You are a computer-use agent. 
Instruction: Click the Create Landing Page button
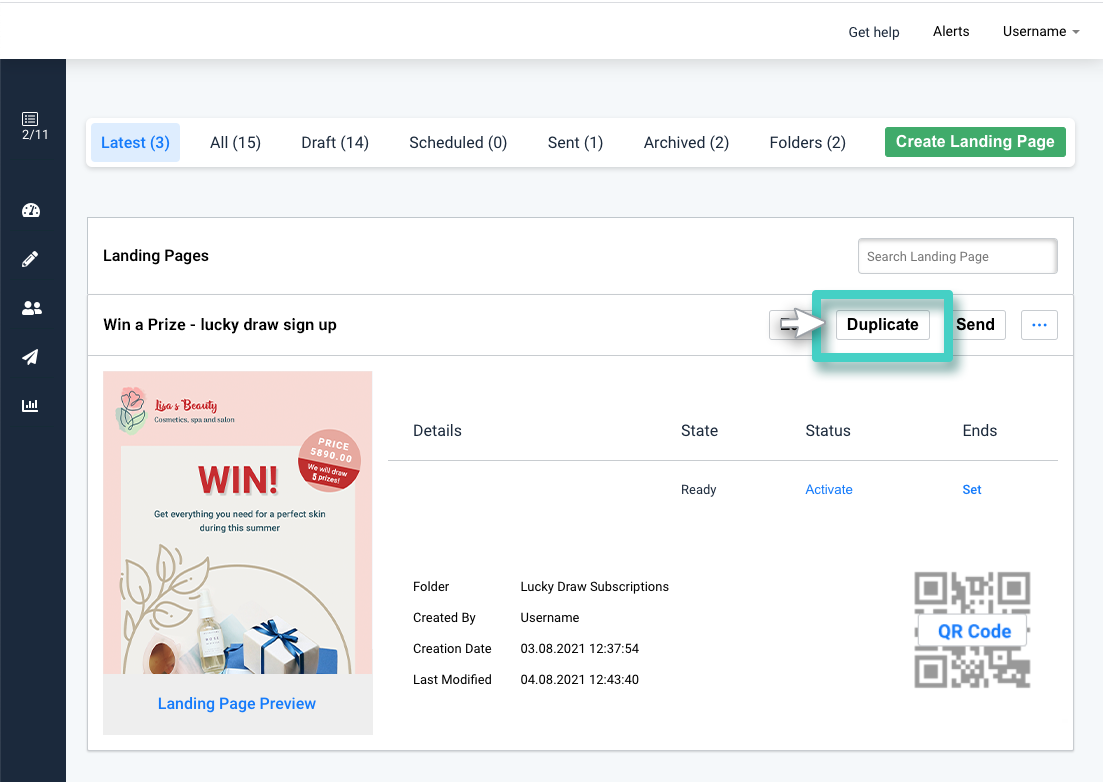[x=975, y=142]
